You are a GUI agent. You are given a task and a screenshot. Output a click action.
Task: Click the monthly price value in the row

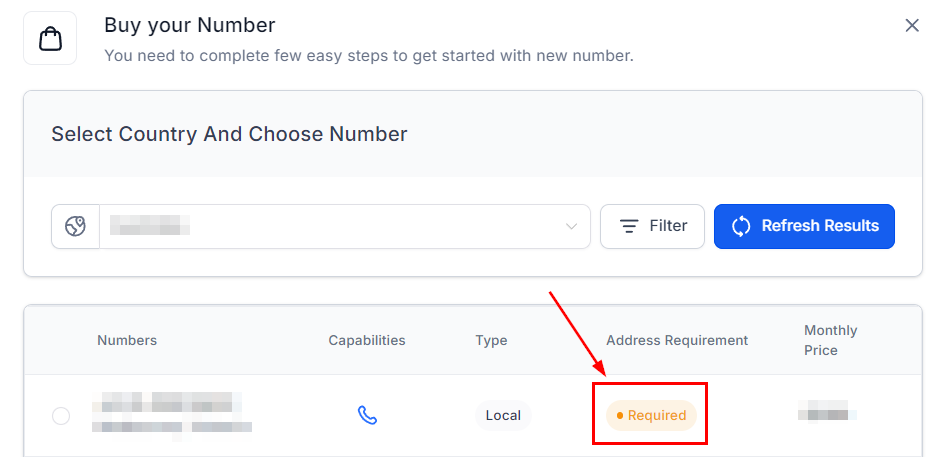pyautogui.click(x=827, y=411)
